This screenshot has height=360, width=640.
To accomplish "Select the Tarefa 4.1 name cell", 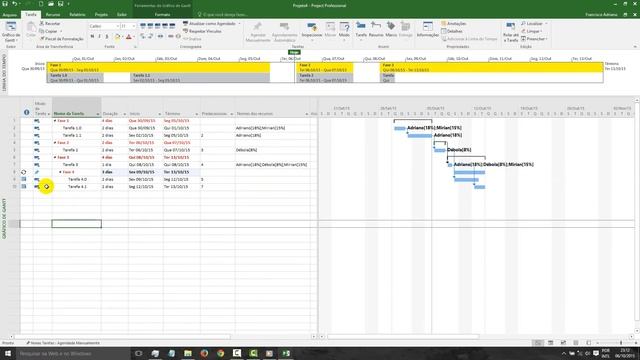I will click(76, 187).
